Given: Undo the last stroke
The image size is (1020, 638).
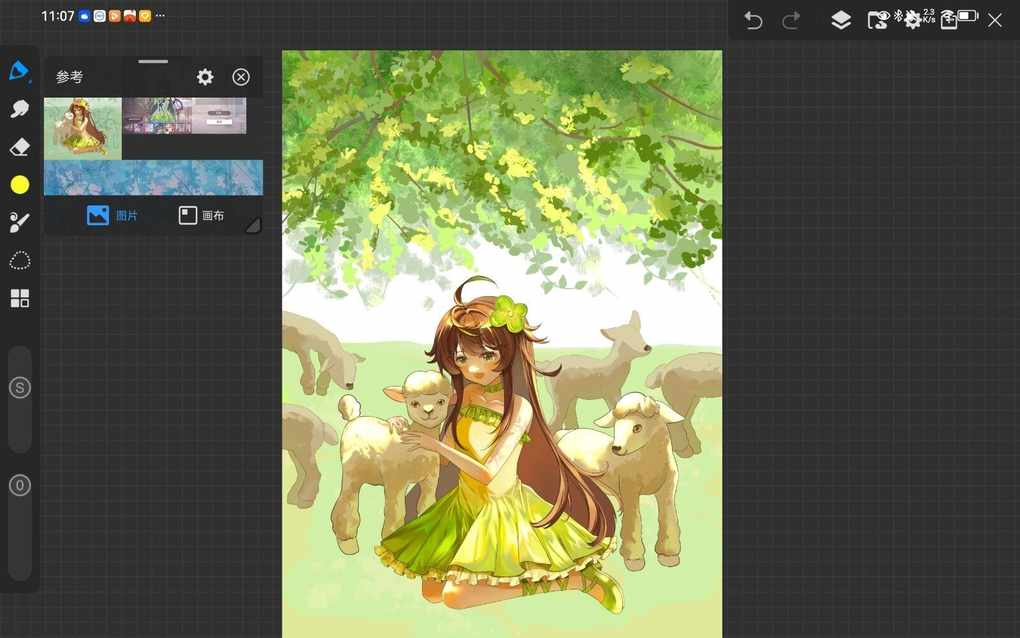Looking at the screenshot, I should coord(753,20).
